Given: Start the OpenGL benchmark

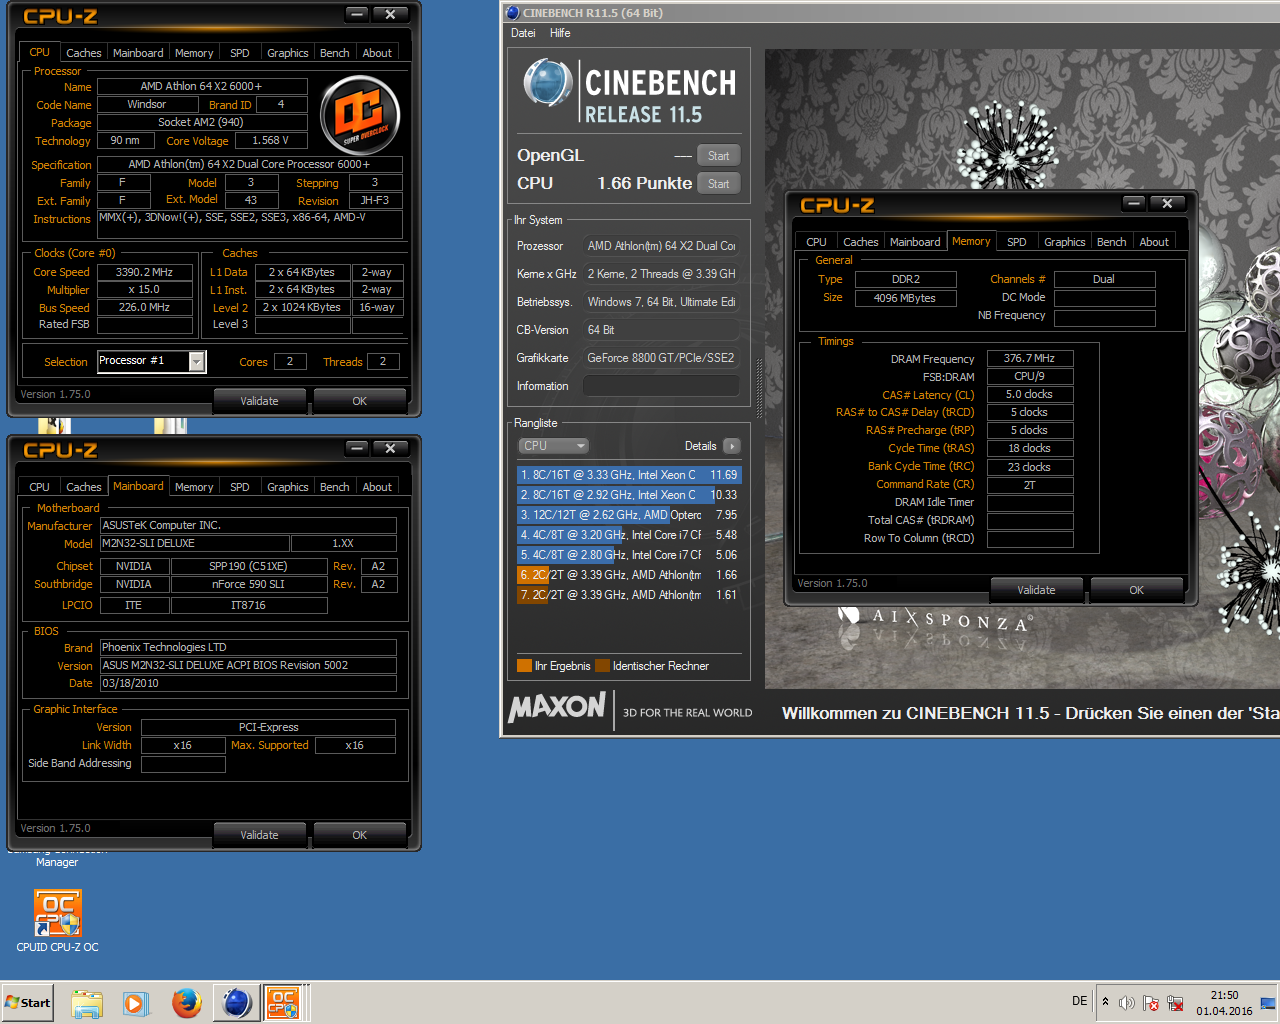Looking at the screenshot, I should 719,156.
